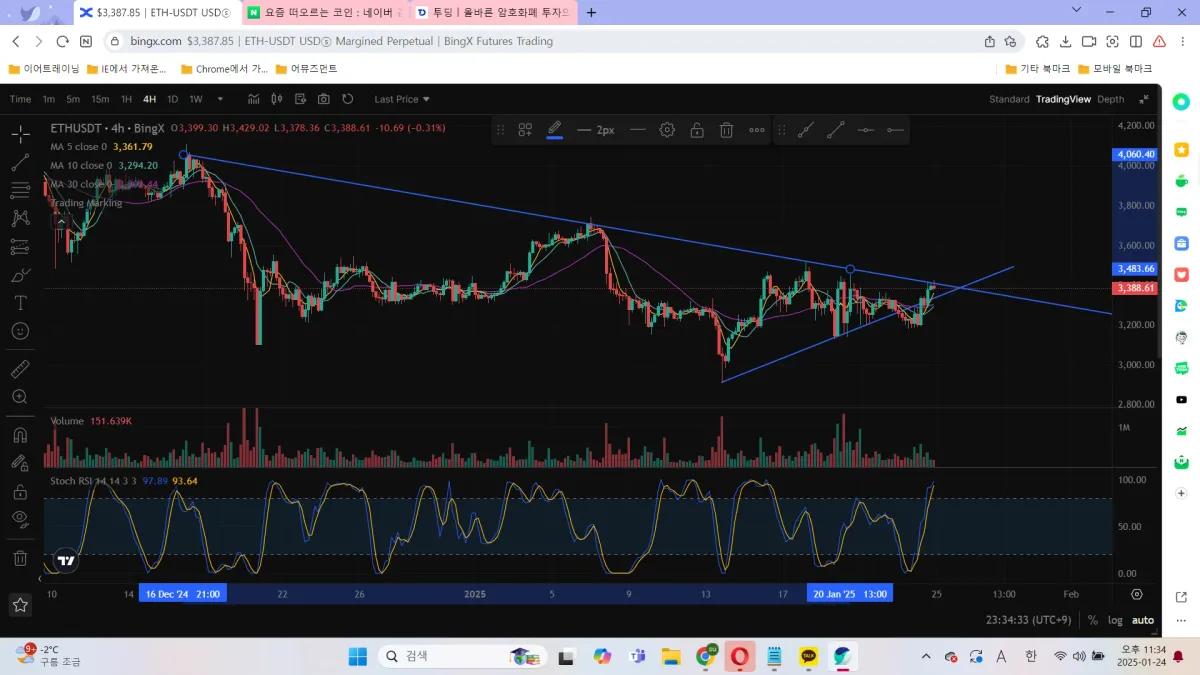
Task: Select the trend line drawing tool
Action: pos(20,162)
